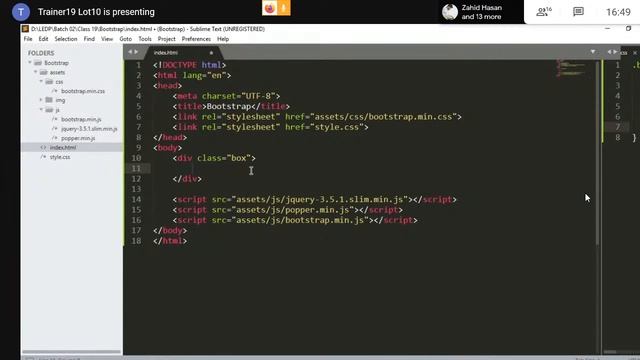
Task: Go to next tab using right arrow
Action: click(136, 52)
